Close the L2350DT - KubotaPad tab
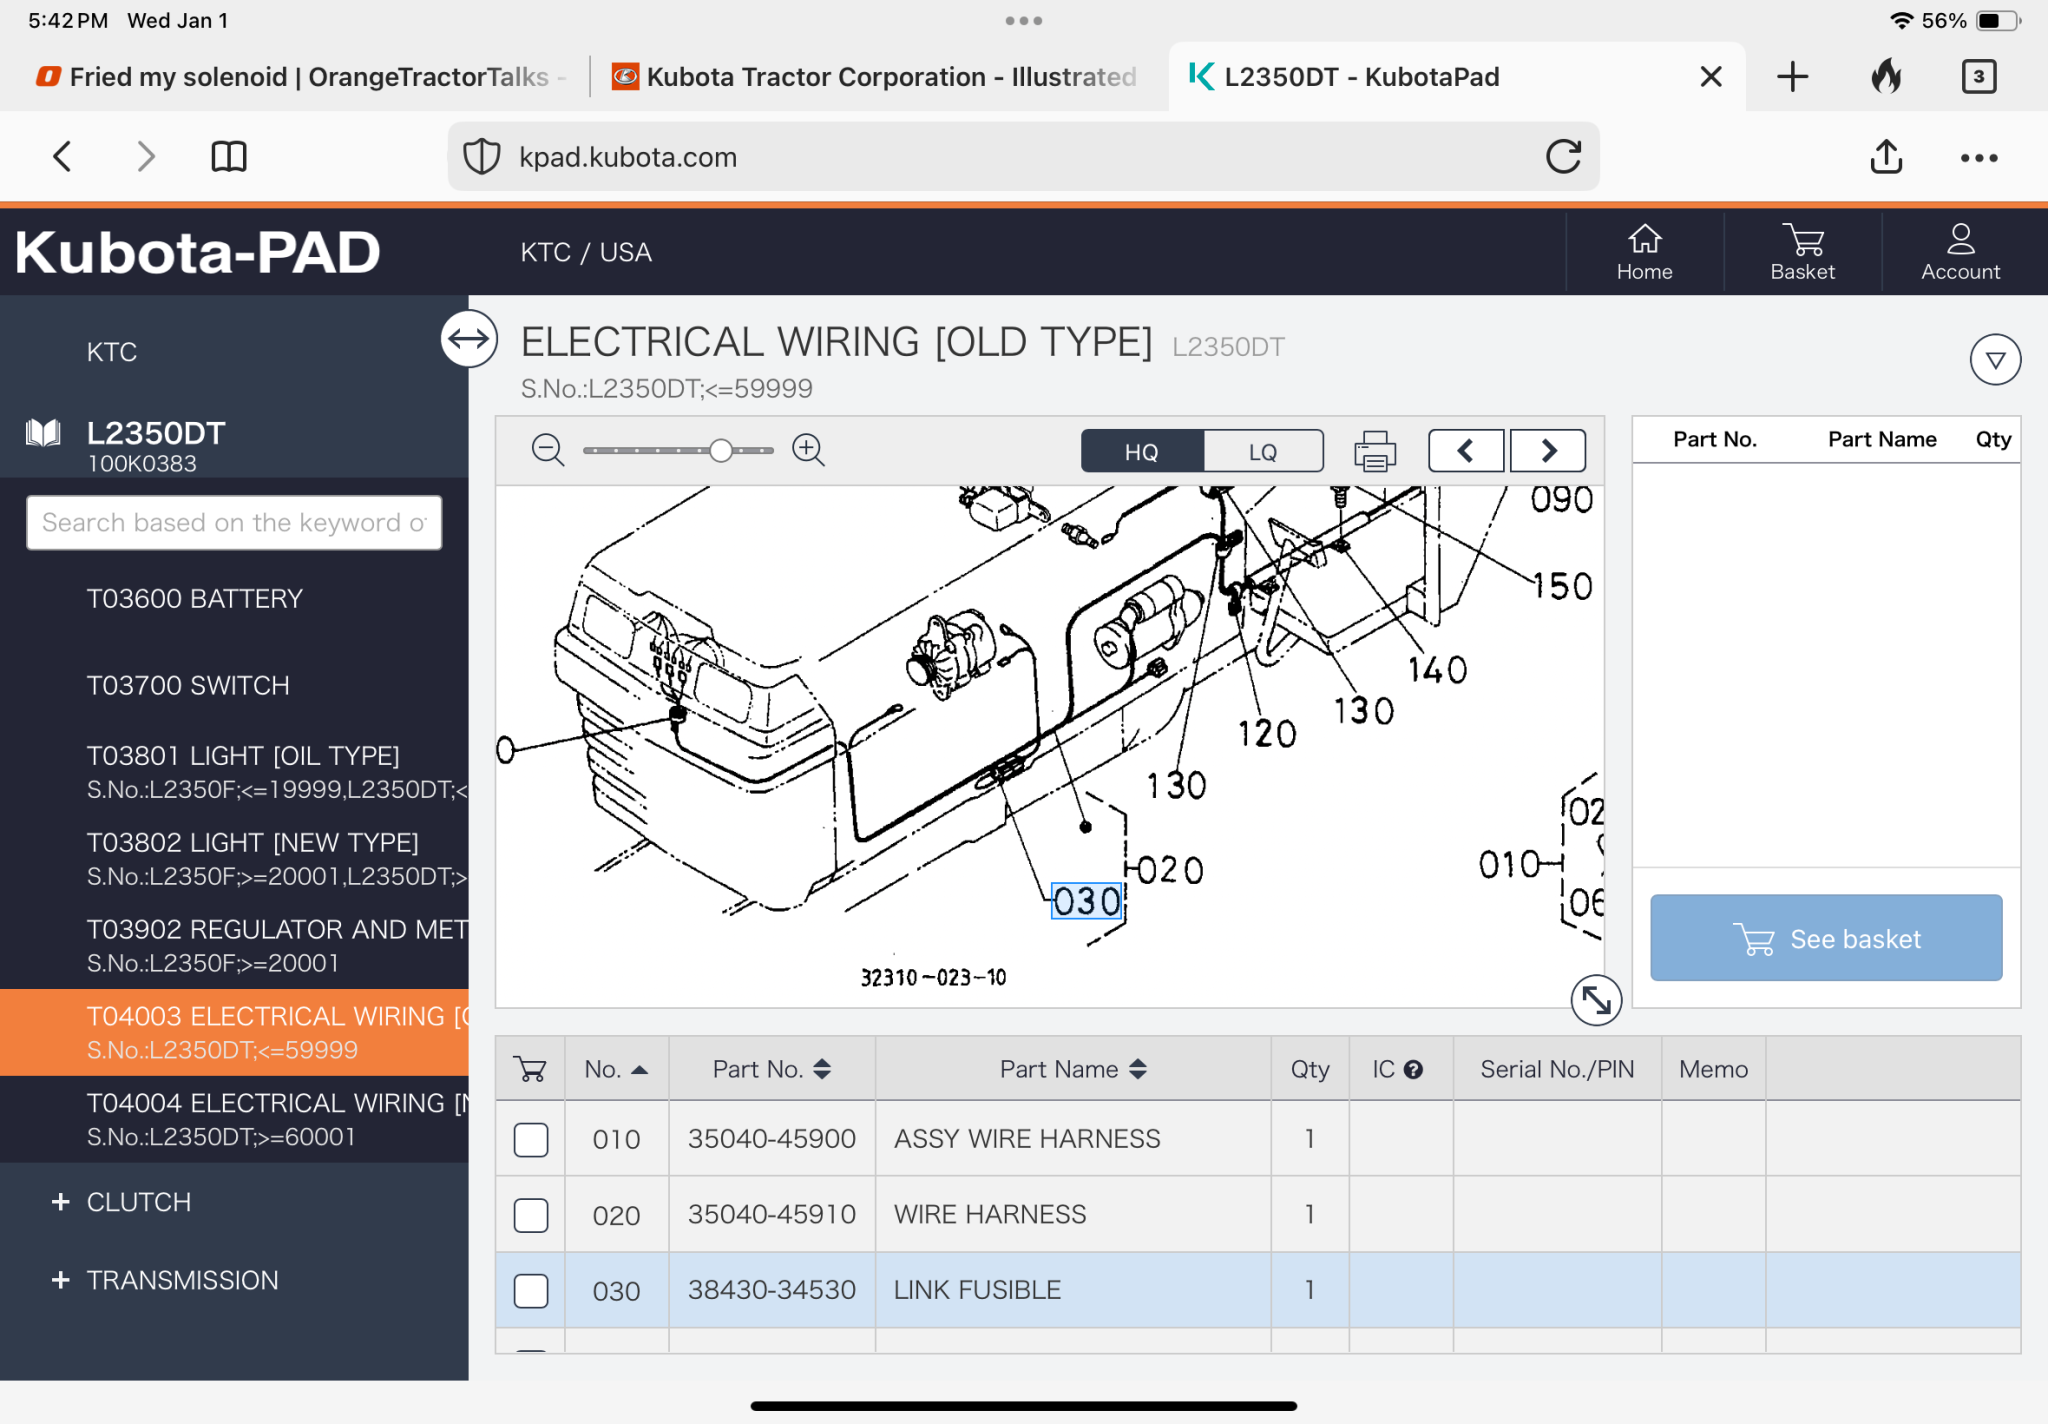Screen dimensions: 2048x1424 (x=1711, y=77)
